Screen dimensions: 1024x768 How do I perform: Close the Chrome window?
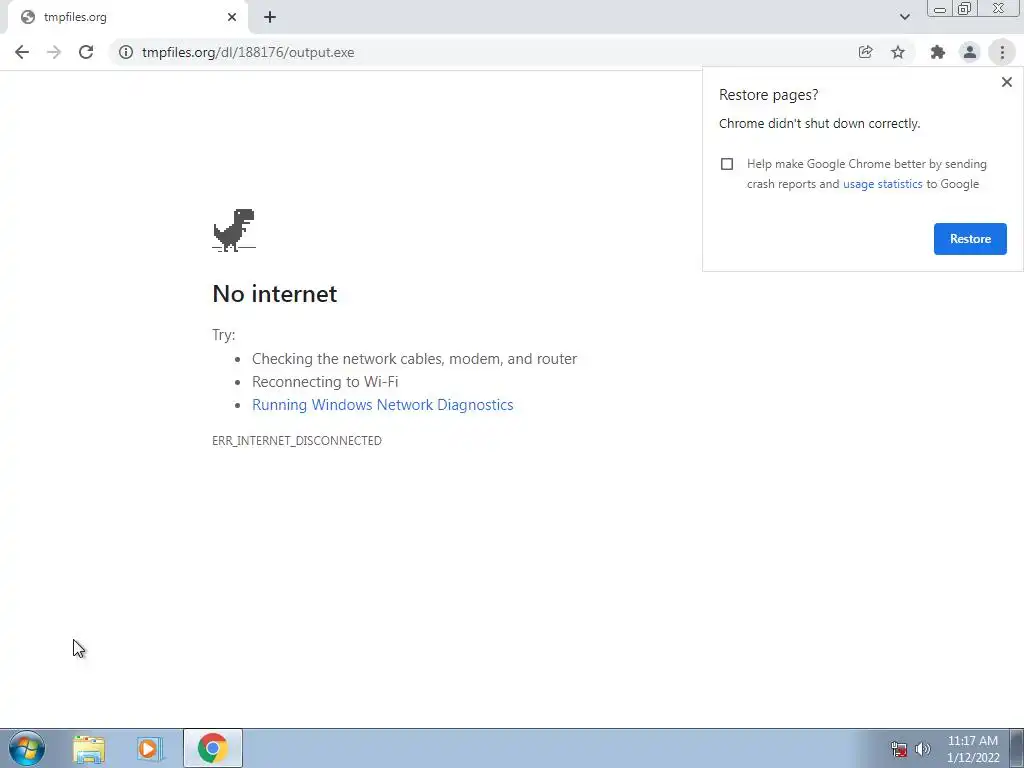coord(999,8)
